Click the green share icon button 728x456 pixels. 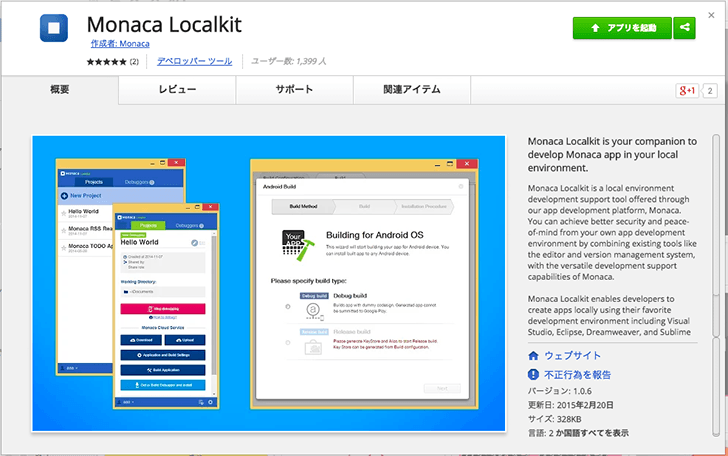tap(684, 28)
